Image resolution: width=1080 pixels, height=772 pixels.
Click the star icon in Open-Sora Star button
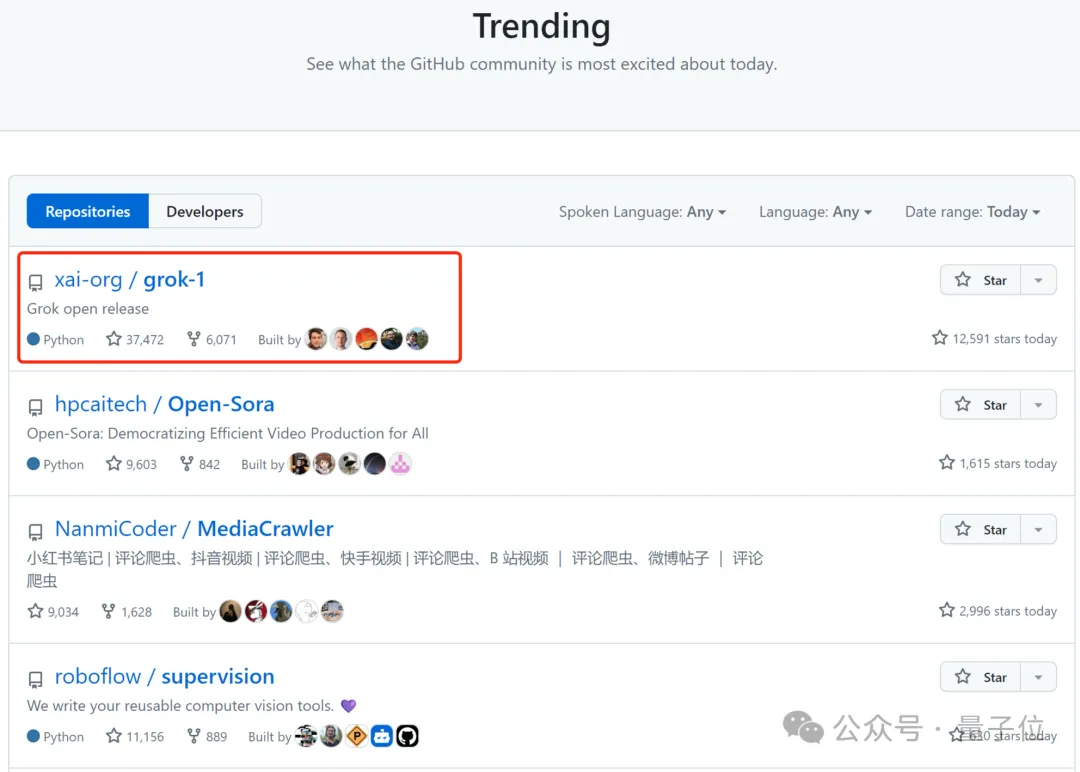963,404
